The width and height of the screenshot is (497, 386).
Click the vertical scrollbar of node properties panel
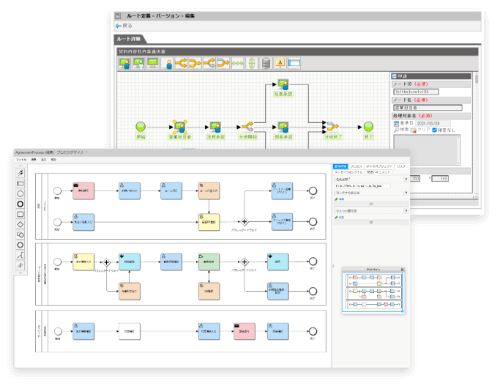(x=476, y=133)
